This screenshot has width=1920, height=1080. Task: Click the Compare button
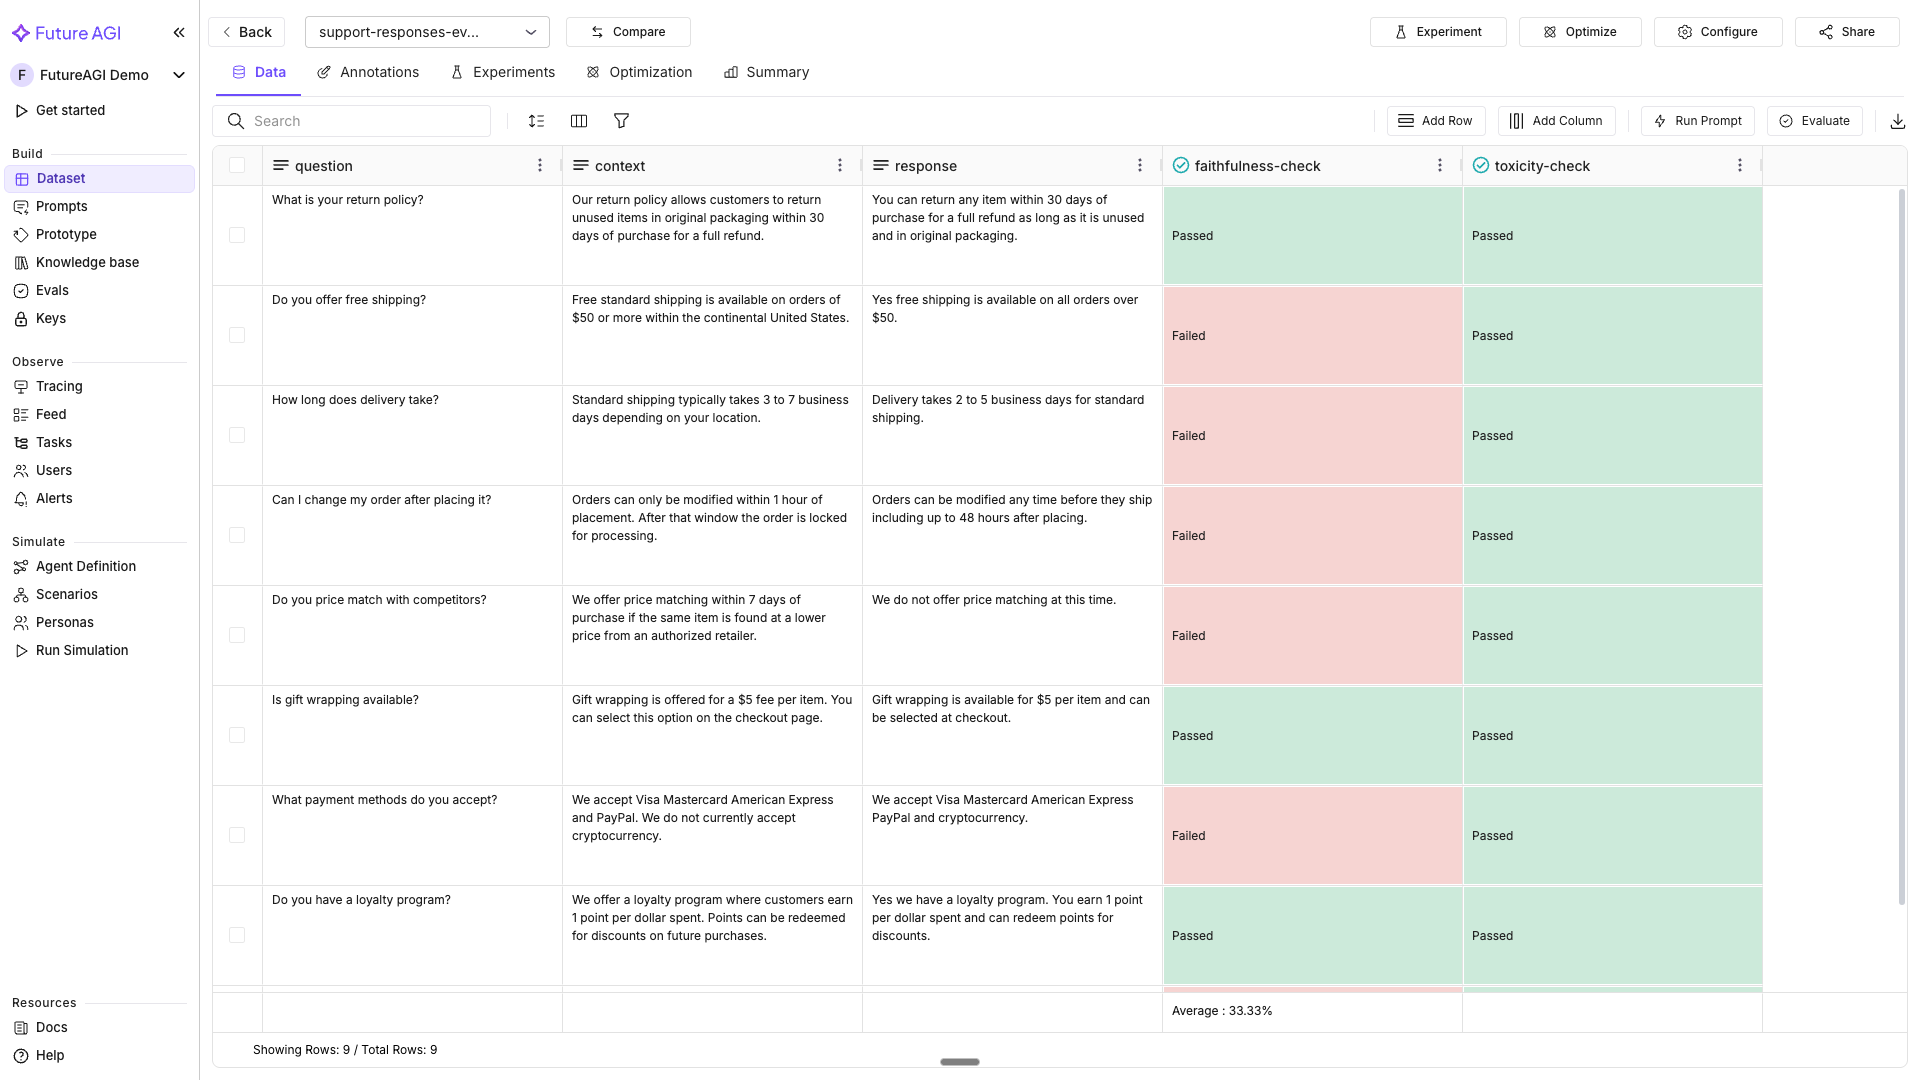coord(628,31)
